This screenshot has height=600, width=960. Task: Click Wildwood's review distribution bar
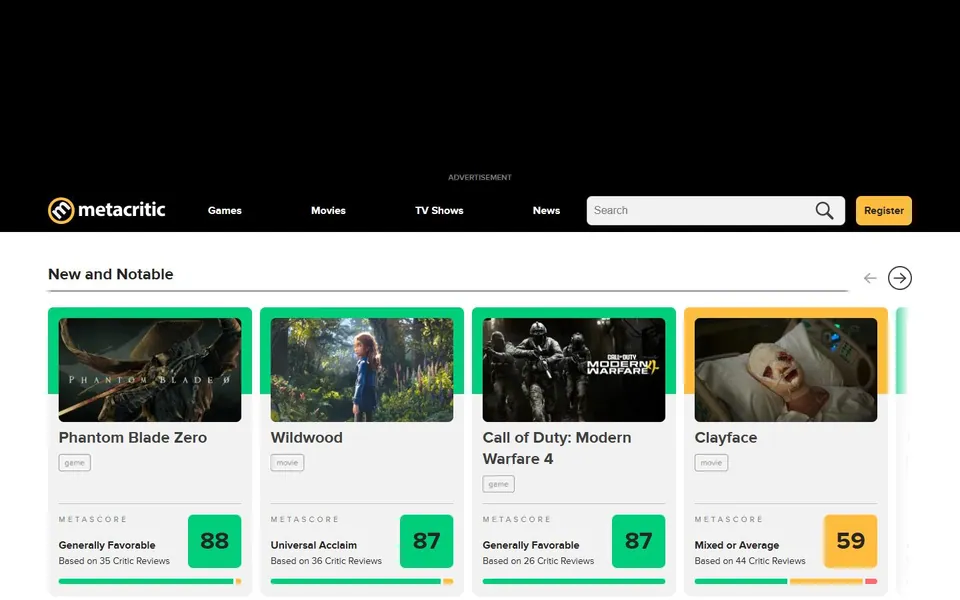pos(362,582)
